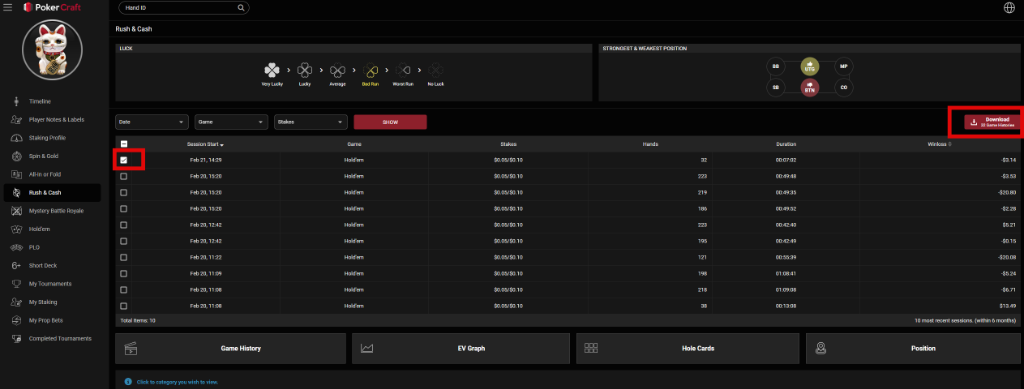Screen dimensions: 1024x389
Task: Open the Game filter dropdown
Action: [x=231, y=122]
